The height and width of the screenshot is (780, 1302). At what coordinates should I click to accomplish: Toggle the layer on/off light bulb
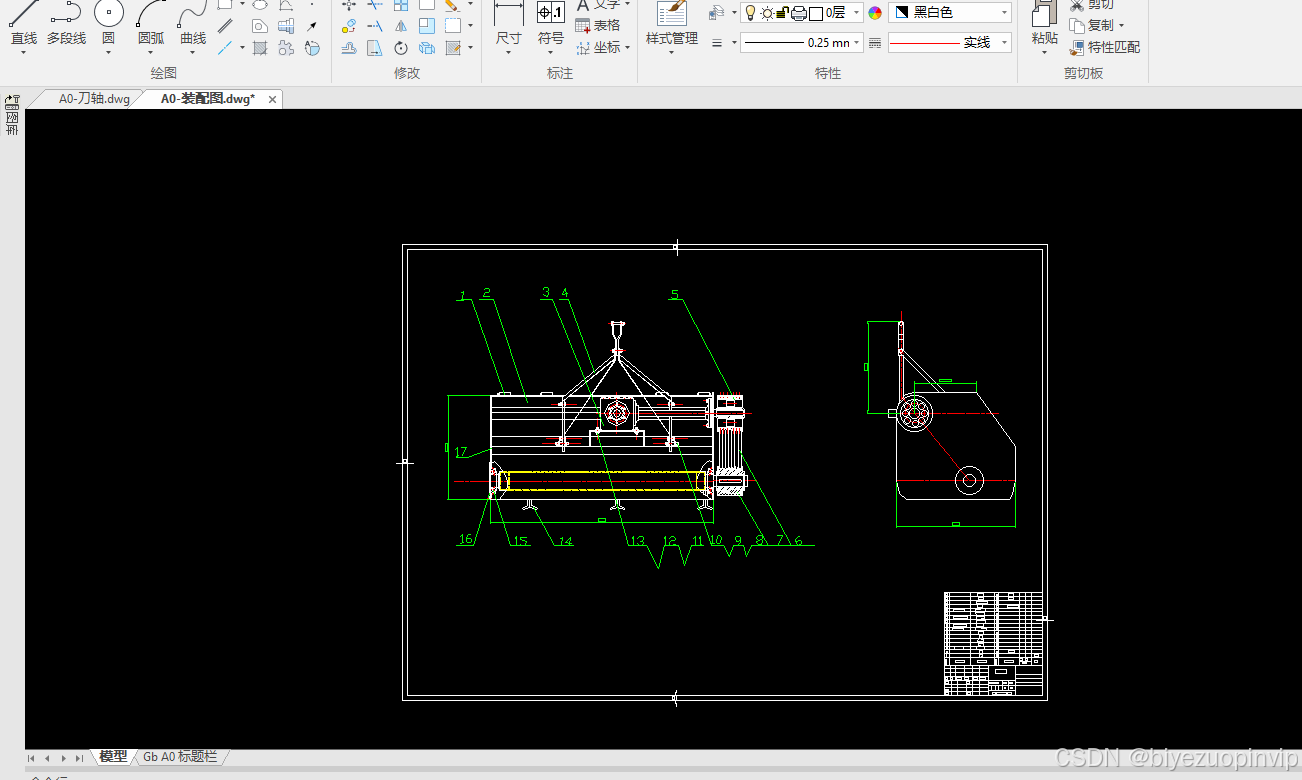click(x=750, y=13)
